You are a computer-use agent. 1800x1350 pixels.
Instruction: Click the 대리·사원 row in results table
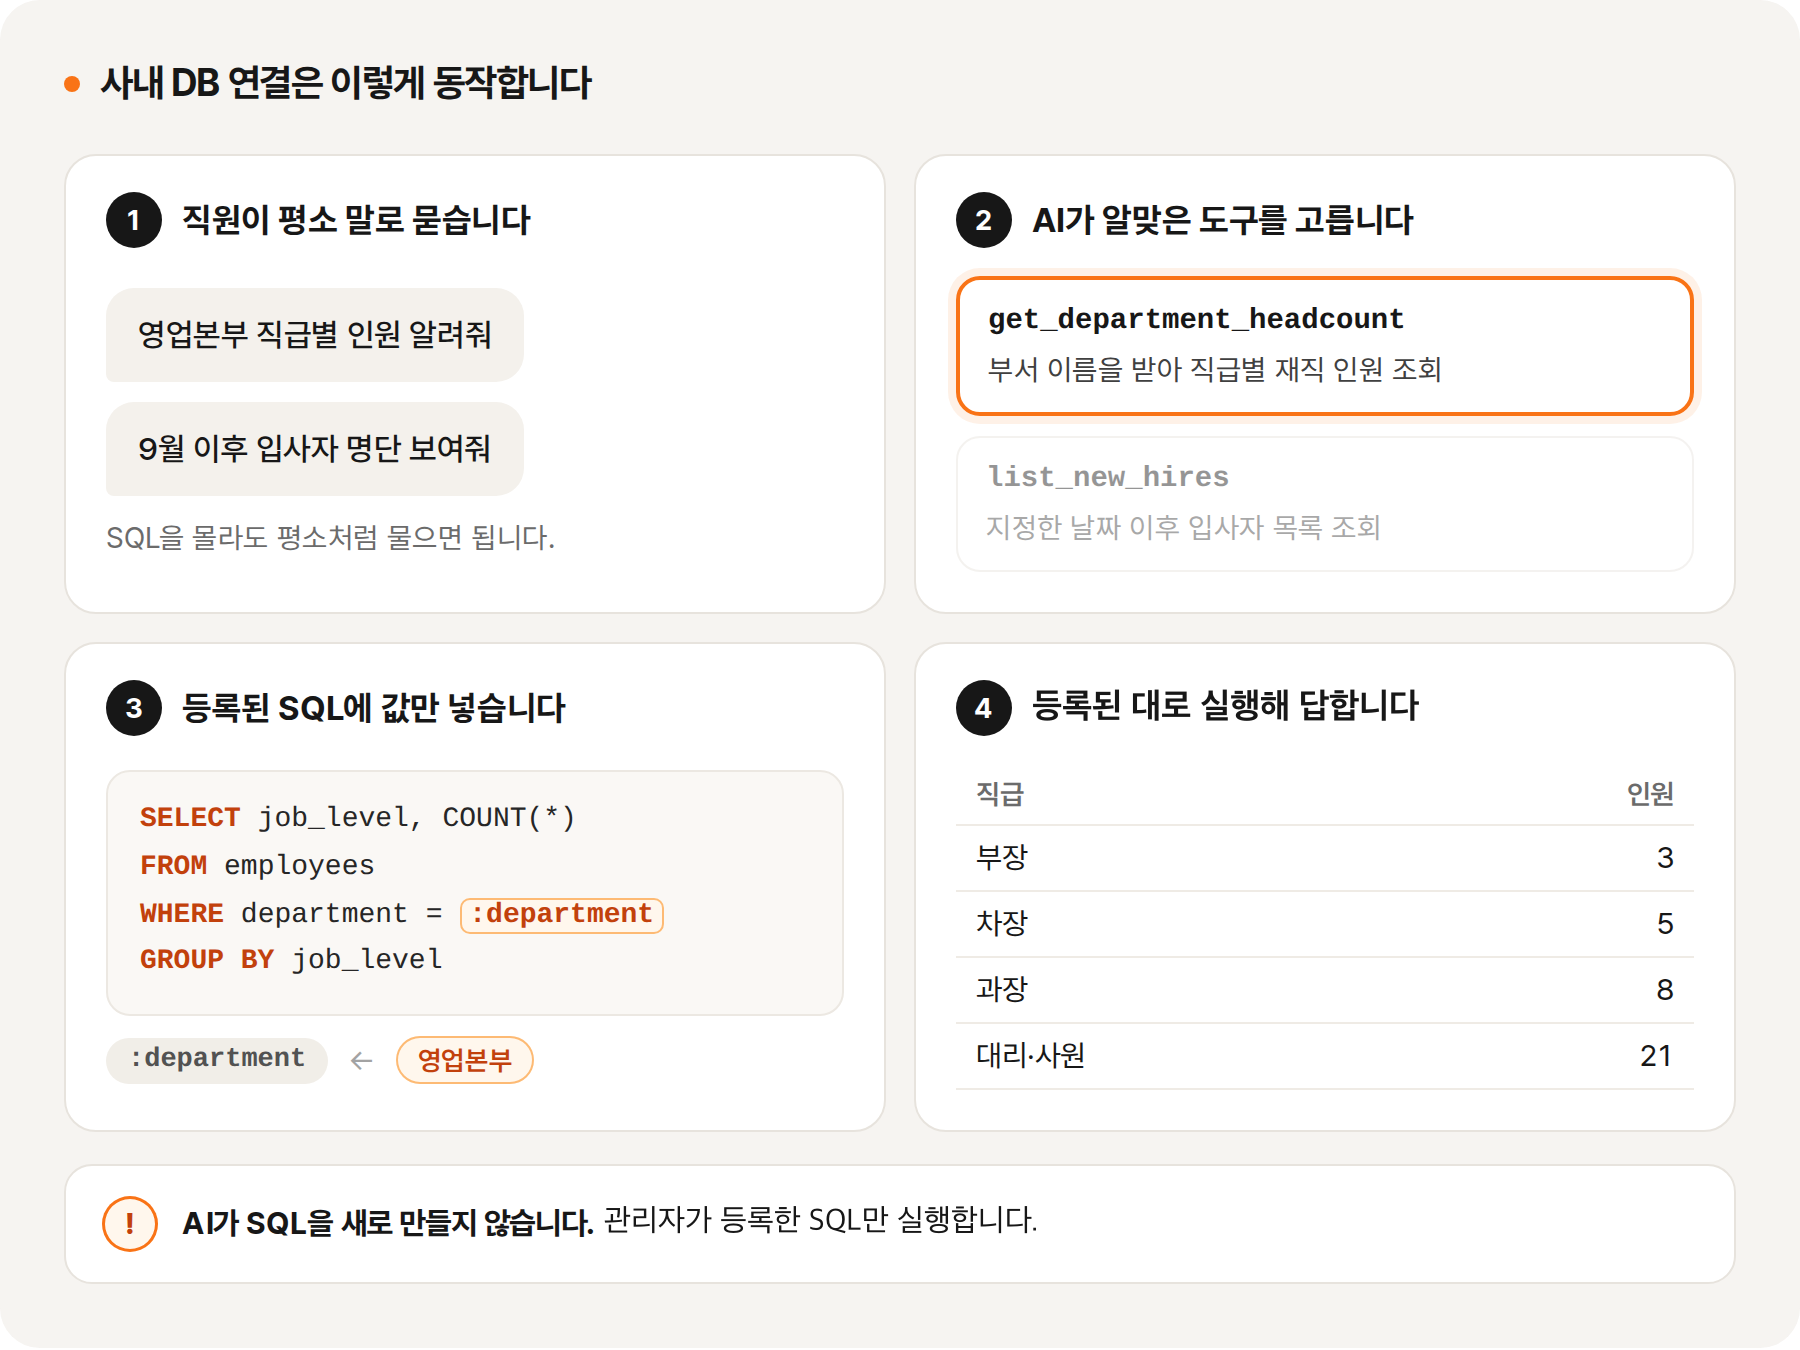pos(1324,1056)
